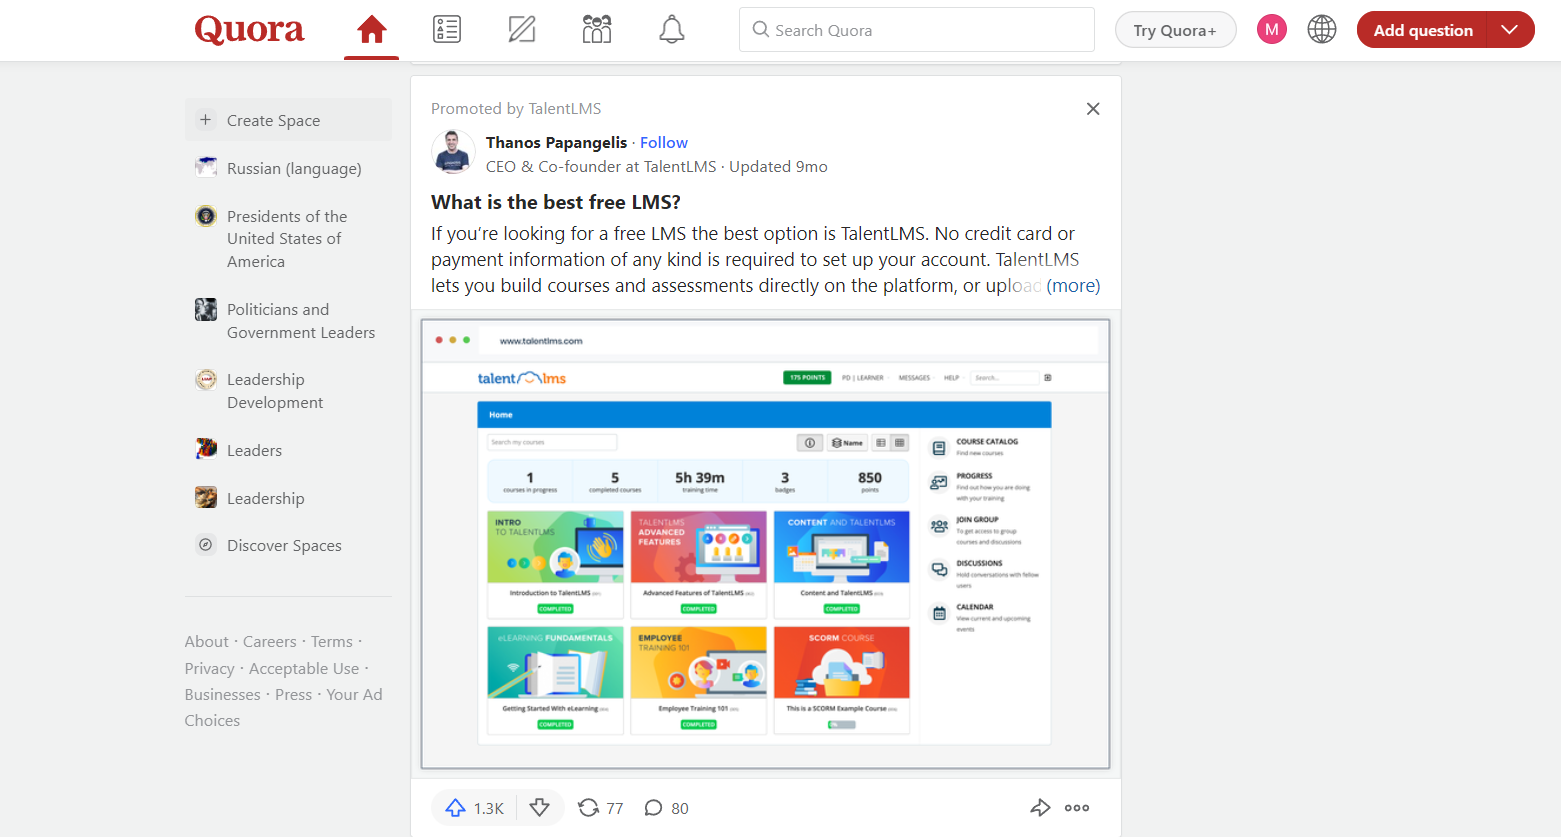Open the profile avatar labeled M
Image resolution: width=1561 pixels, height=837 pixels.
click(1272, 30)
